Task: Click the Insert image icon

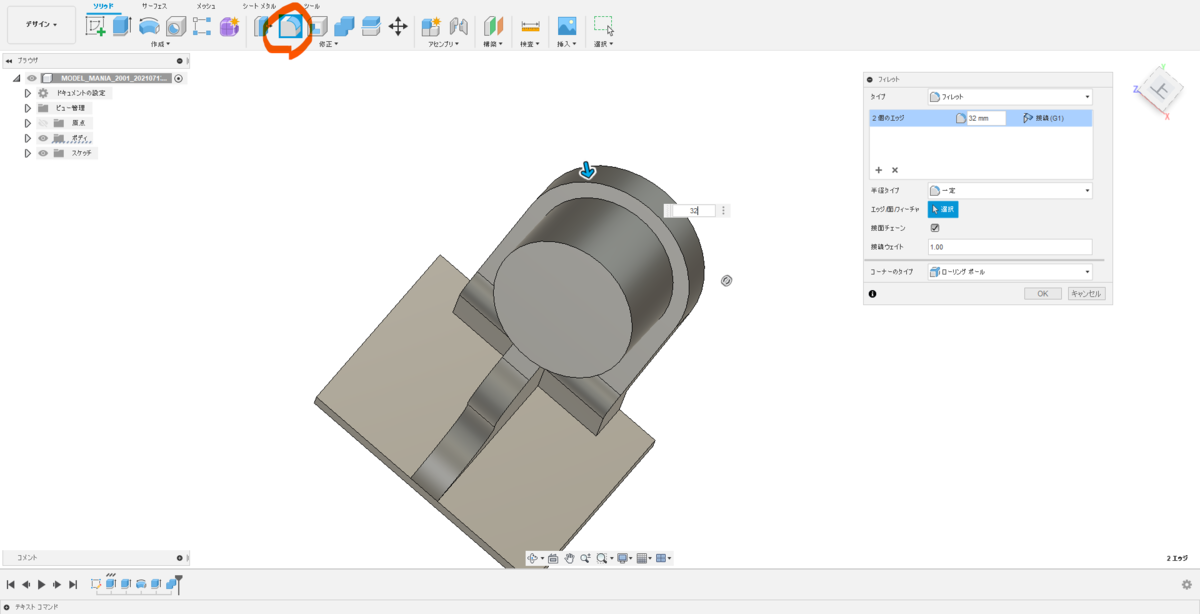Action: coord(567,27)
